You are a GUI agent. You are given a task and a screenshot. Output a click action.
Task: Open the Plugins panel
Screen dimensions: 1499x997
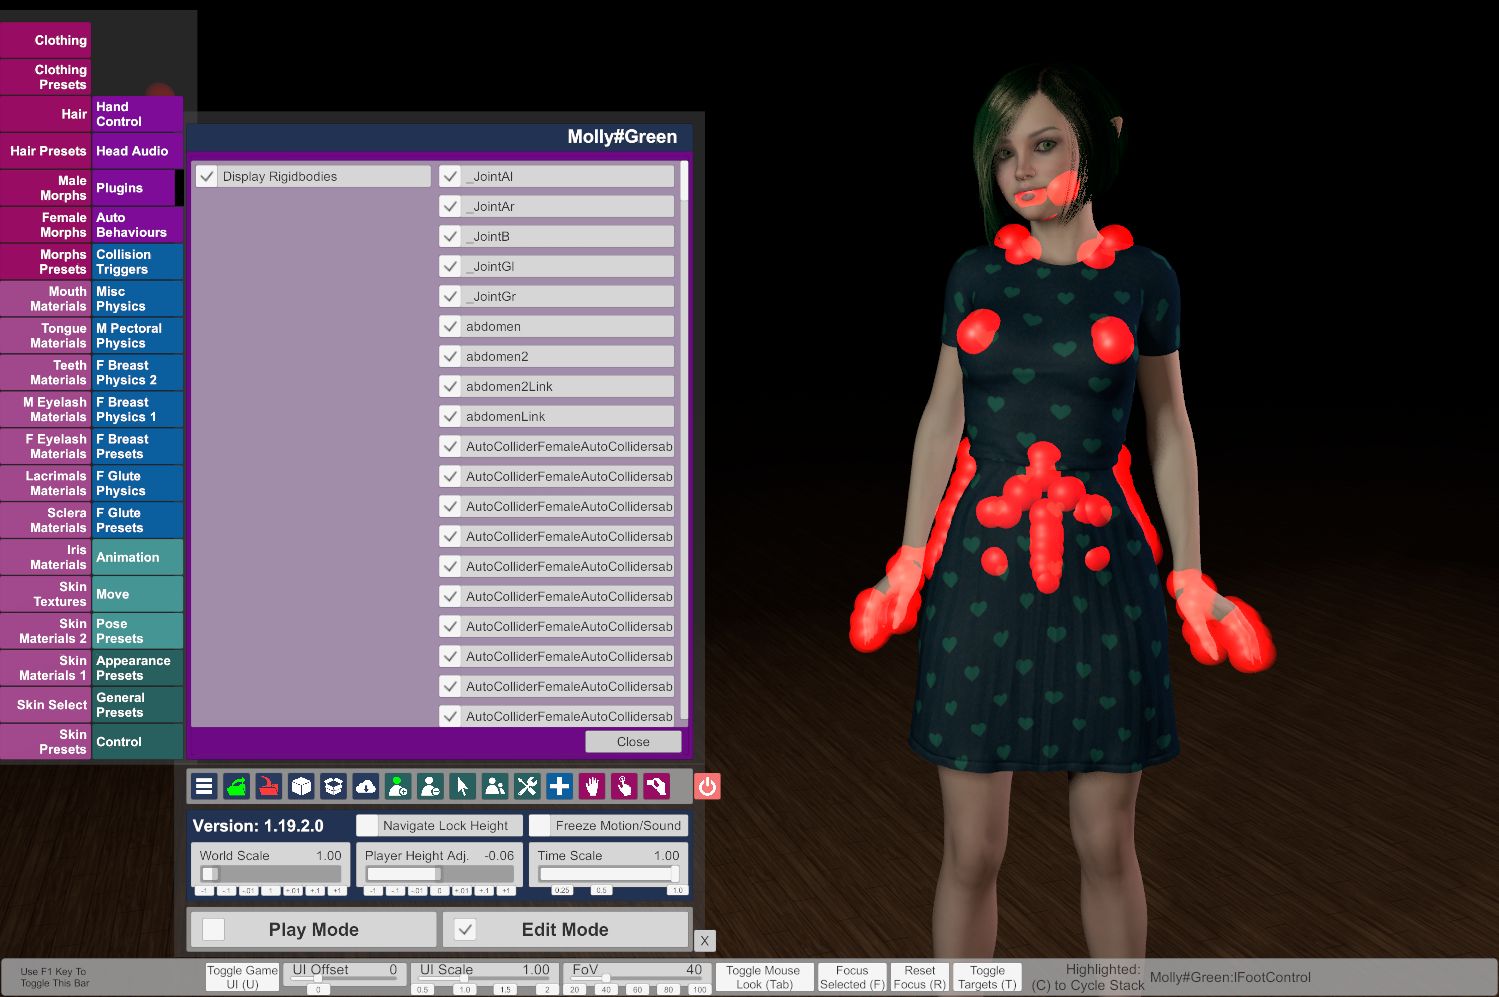coord(136,187)
